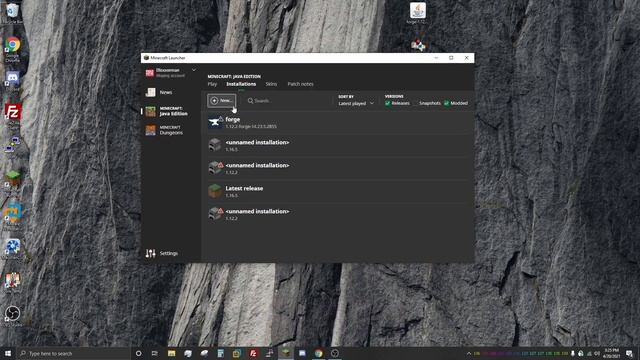
Task: Select Minecraft Dungeons sidebar icon
Action: tap(151, 130)
